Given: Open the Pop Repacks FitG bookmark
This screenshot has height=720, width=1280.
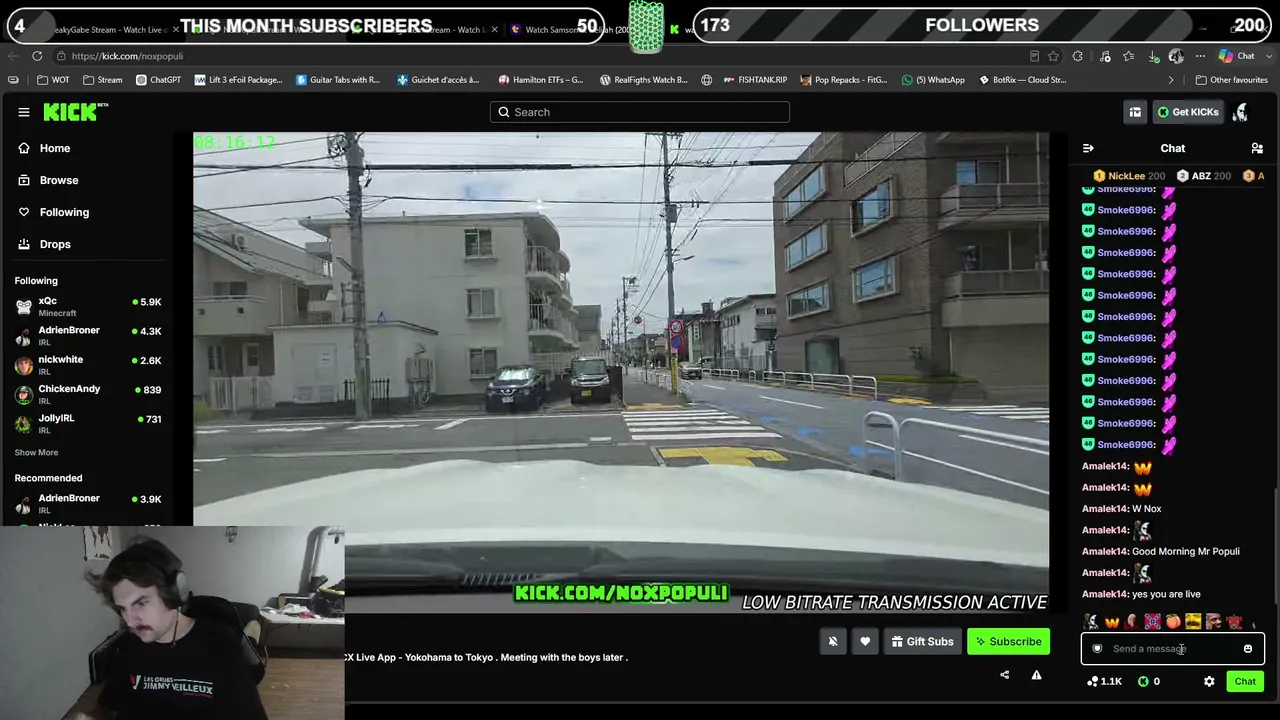Looking at the screenshot, I should pos(842,80).
